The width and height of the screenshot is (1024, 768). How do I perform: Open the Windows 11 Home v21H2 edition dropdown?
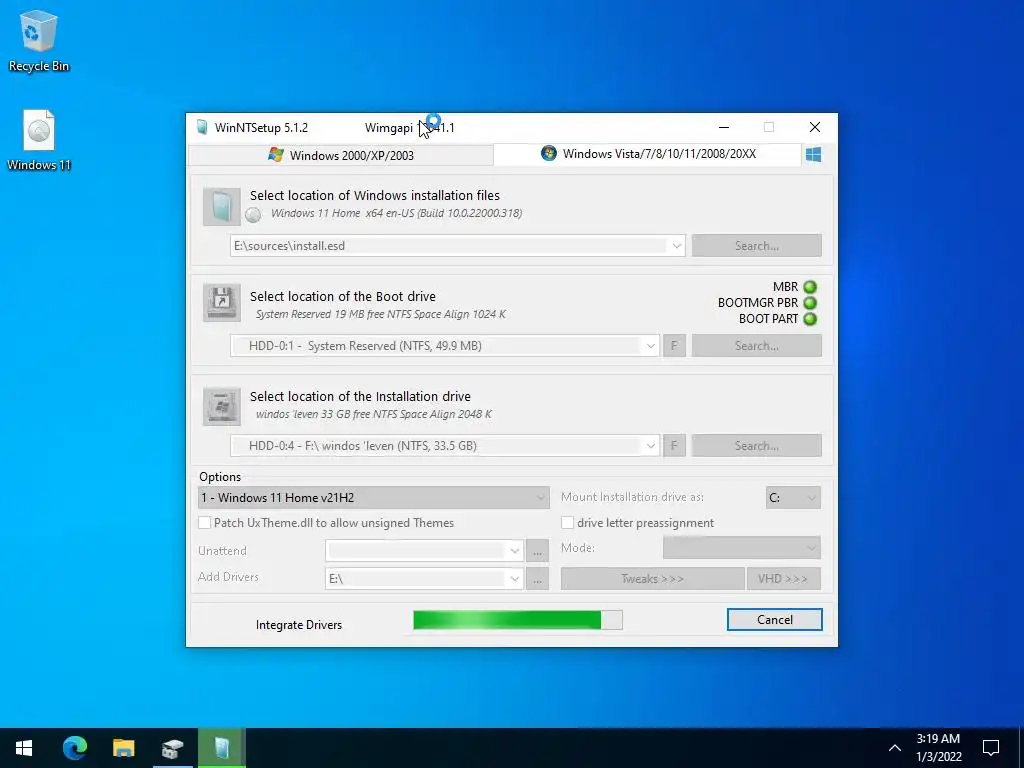click(374, 498)
